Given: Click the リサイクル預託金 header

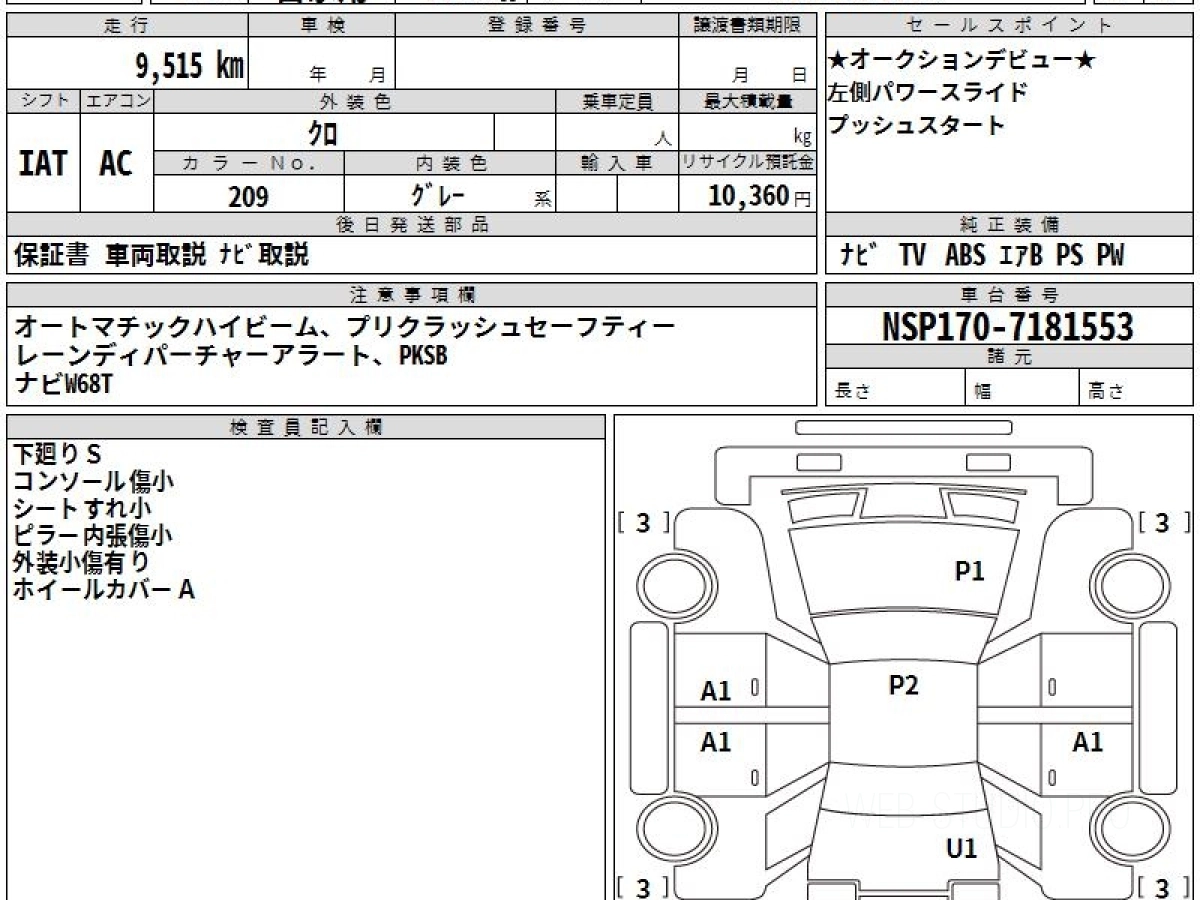Looking at the screenshot, I should [x=747, y=163].
